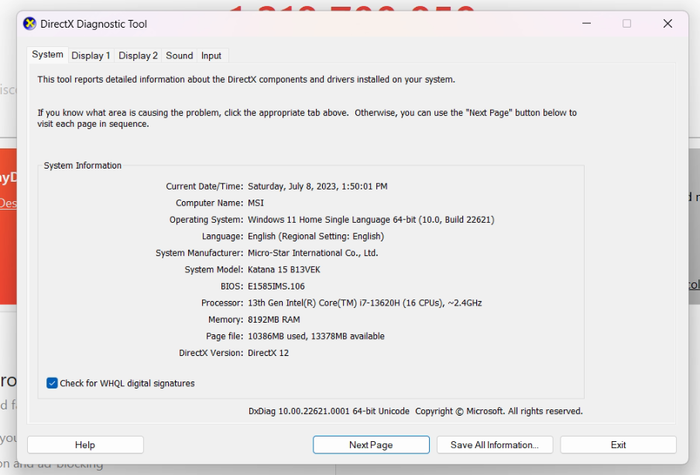Close the DirectX Diagnostic Tool window

[x=667, y=24]
